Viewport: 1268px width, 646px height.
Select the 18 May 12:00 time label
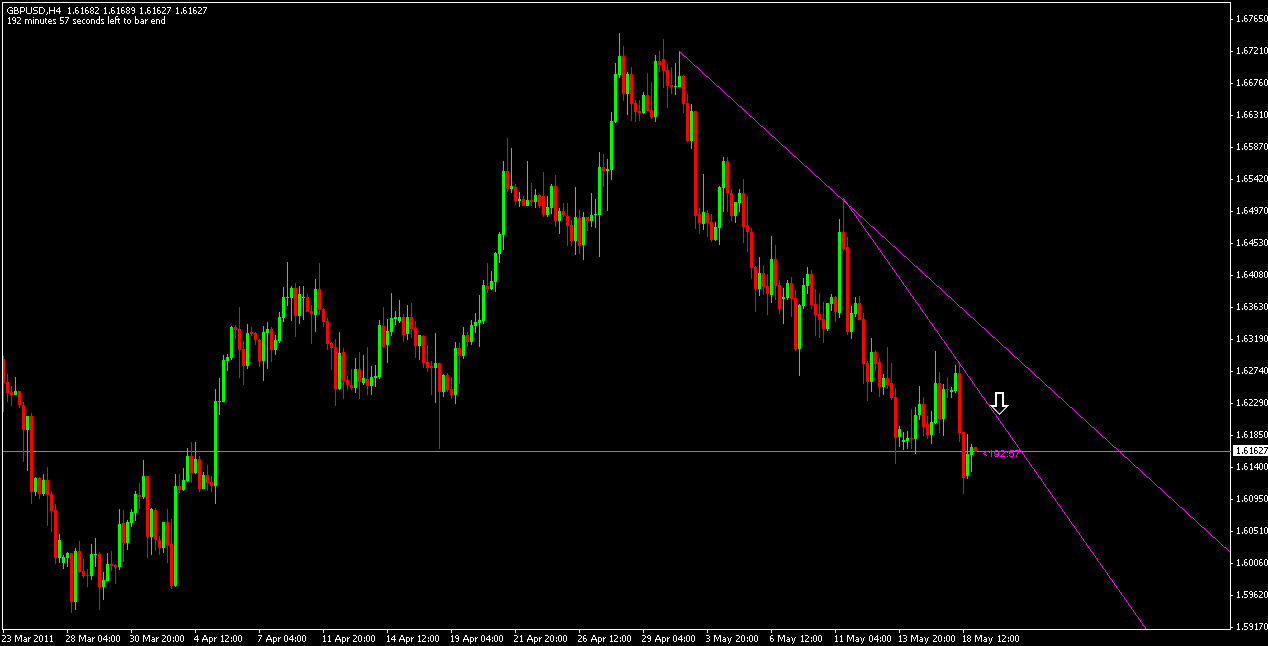990,637
